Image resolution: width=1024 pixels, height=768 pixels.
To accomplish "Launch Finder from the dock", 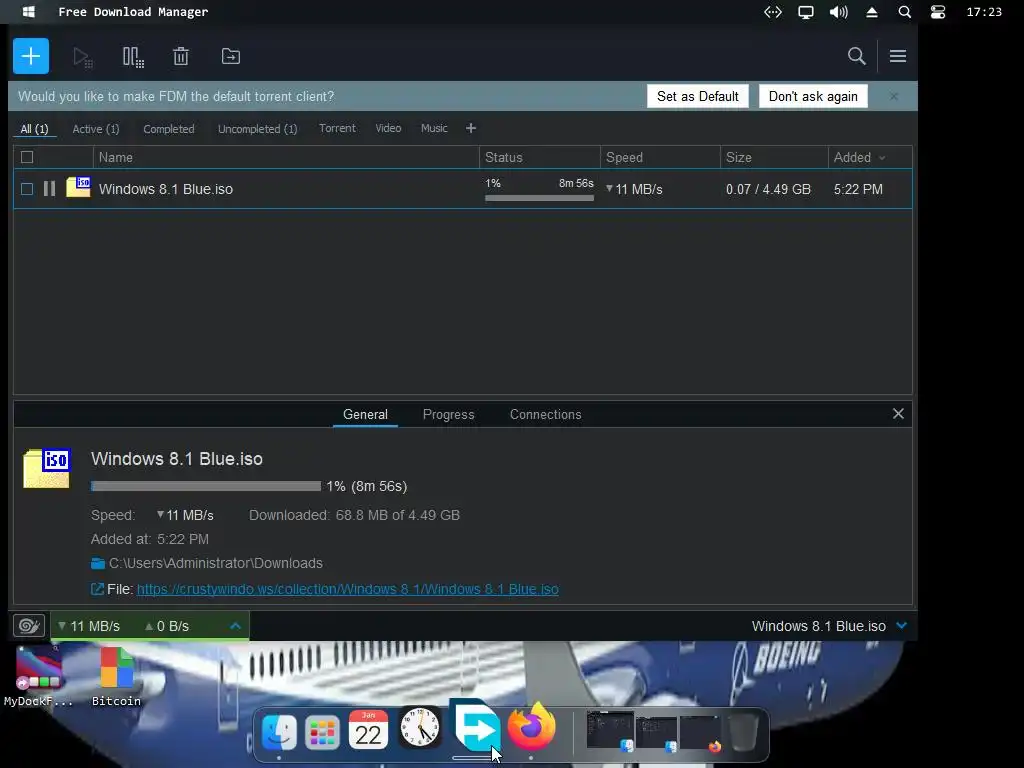I will (280, 732).
